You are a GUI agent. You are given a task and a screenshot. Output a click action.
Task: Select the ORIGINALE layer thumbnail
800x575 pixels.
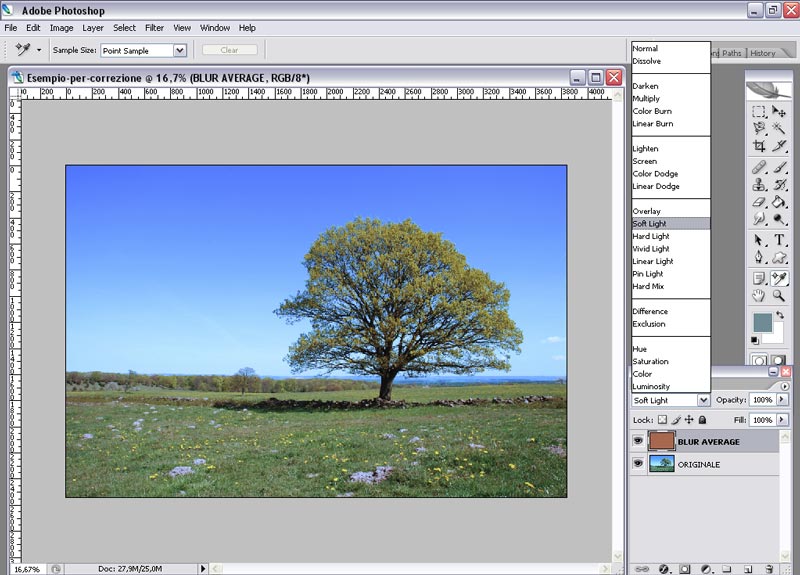pyautogui.click(x=661, y=464)
